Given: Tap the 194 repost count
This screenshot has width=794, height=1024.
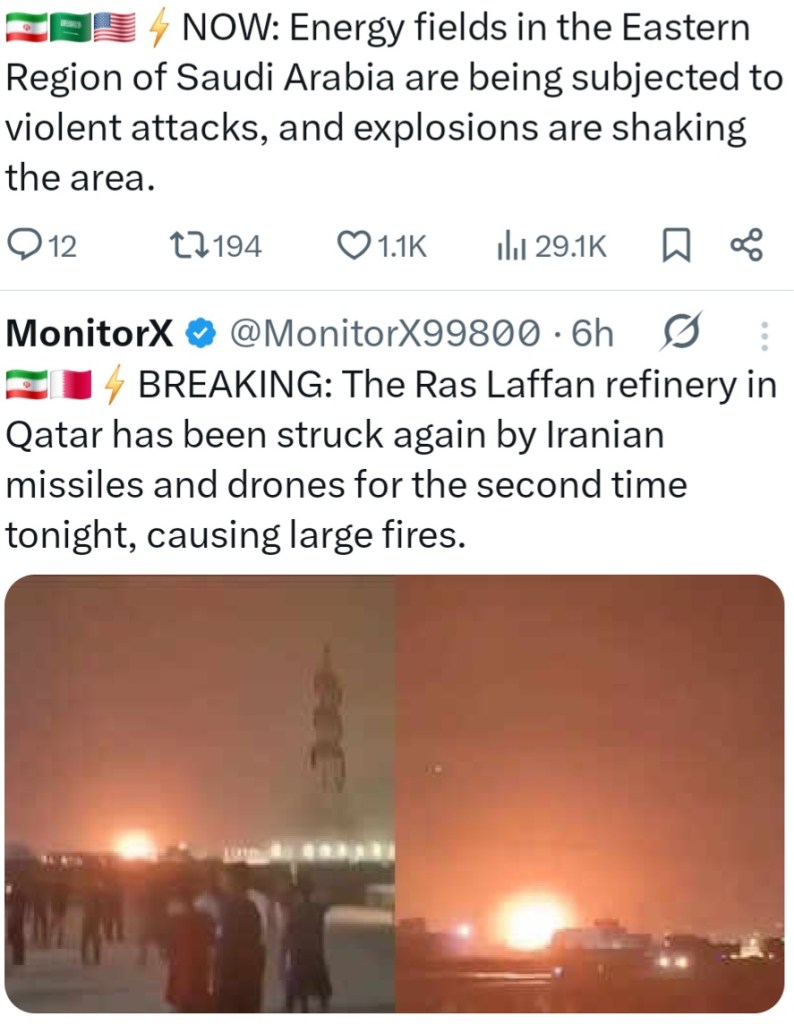Looking at the screenshot, I should (238, 246).
